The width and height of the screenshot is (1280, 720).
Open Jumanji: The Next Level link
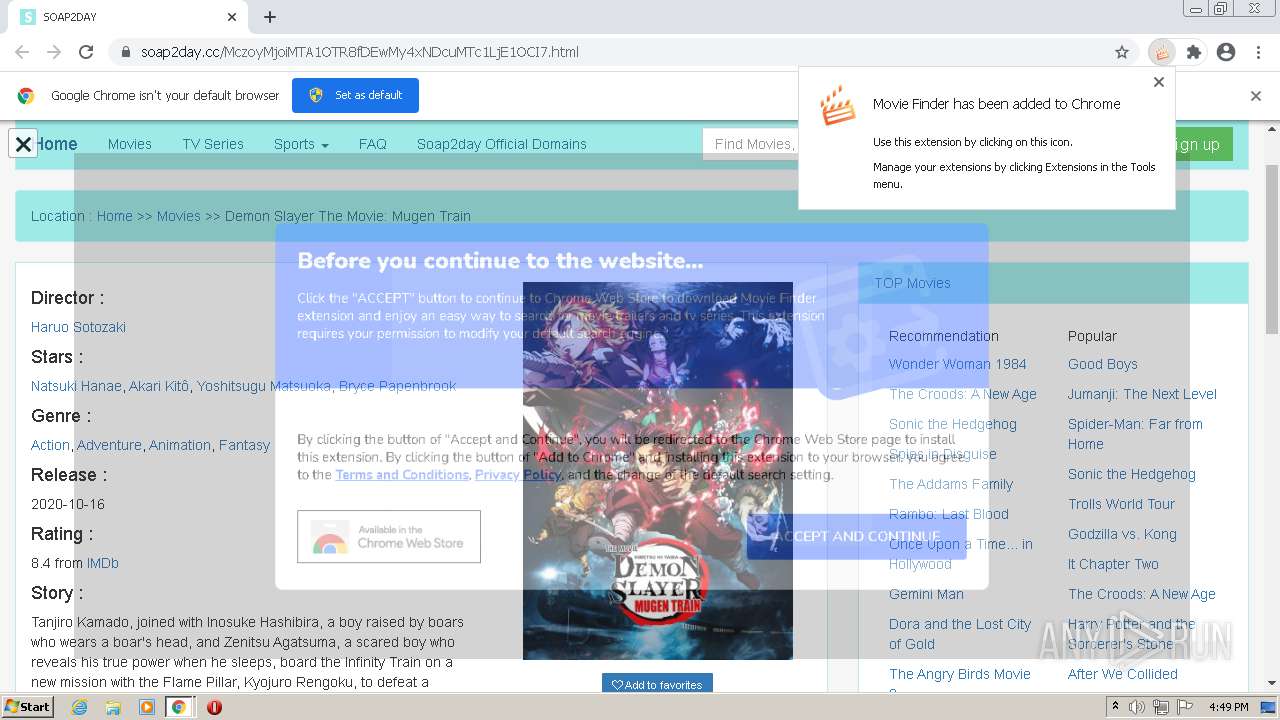point(1142,394)
